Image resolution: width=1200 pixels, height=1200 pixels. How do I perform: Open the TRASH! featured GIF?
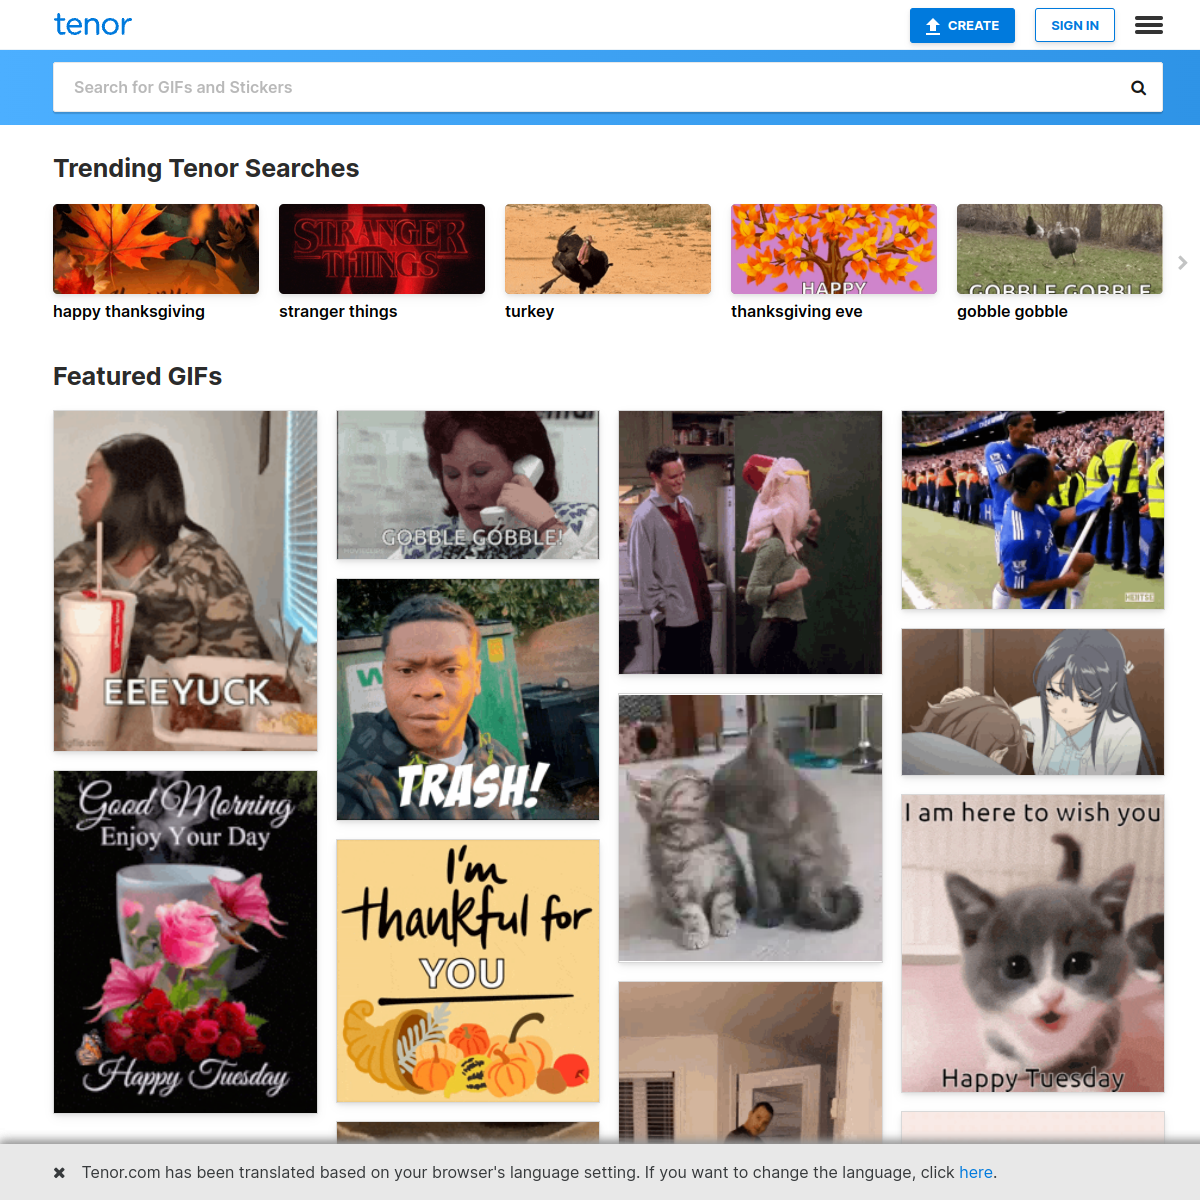click(x=468, y=700)
